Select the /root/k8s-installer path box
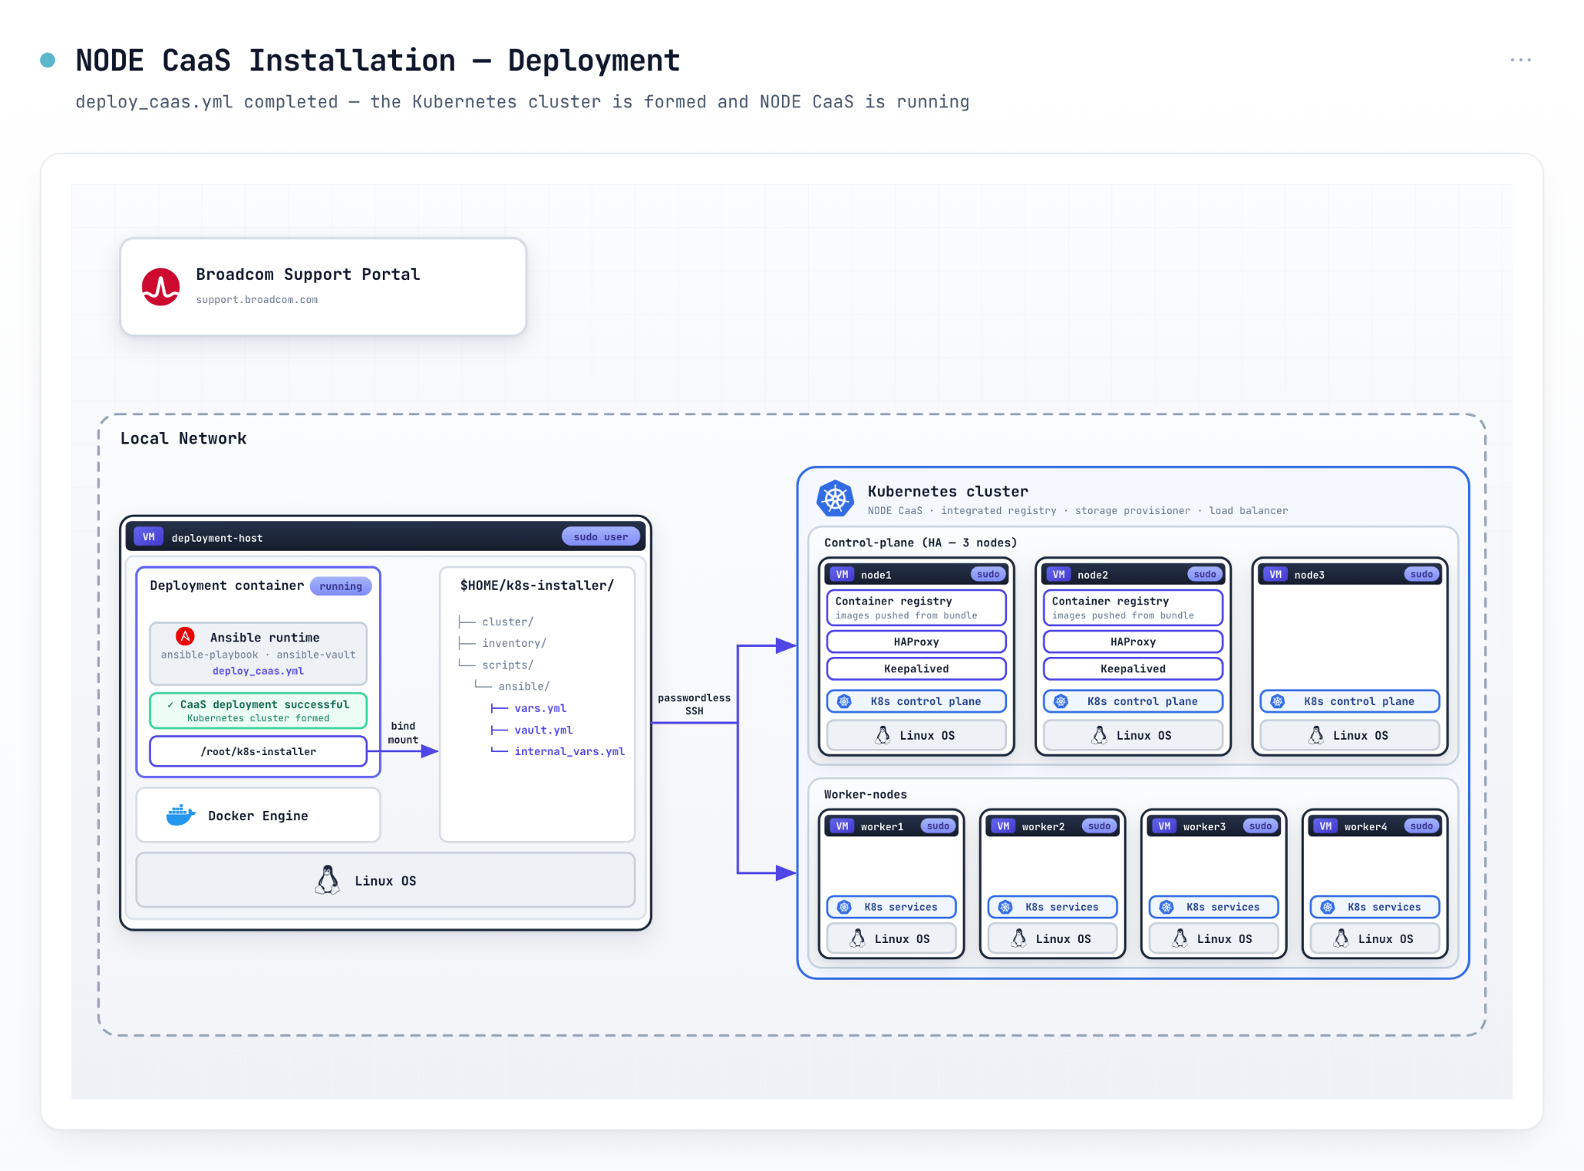Viewport: 1584px width, 1171px height. [258, 751]
